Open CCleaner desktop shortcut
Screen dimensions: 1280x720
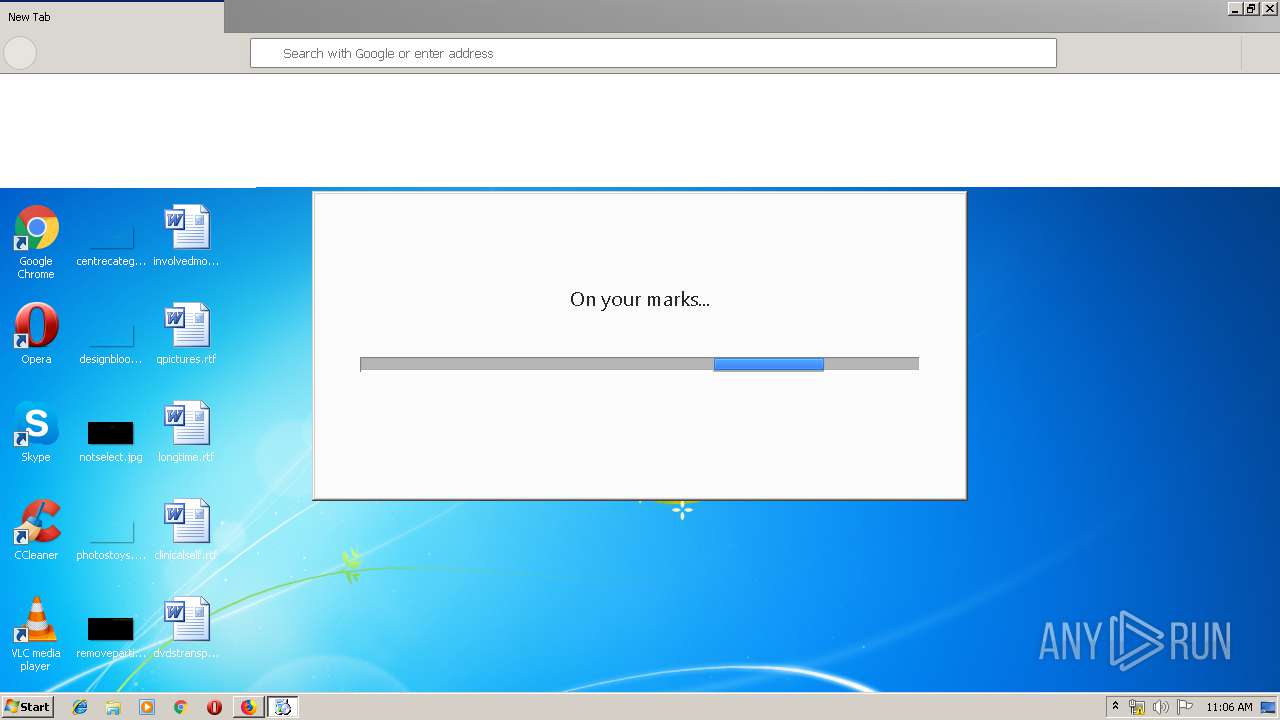click(x=36, y=529)
